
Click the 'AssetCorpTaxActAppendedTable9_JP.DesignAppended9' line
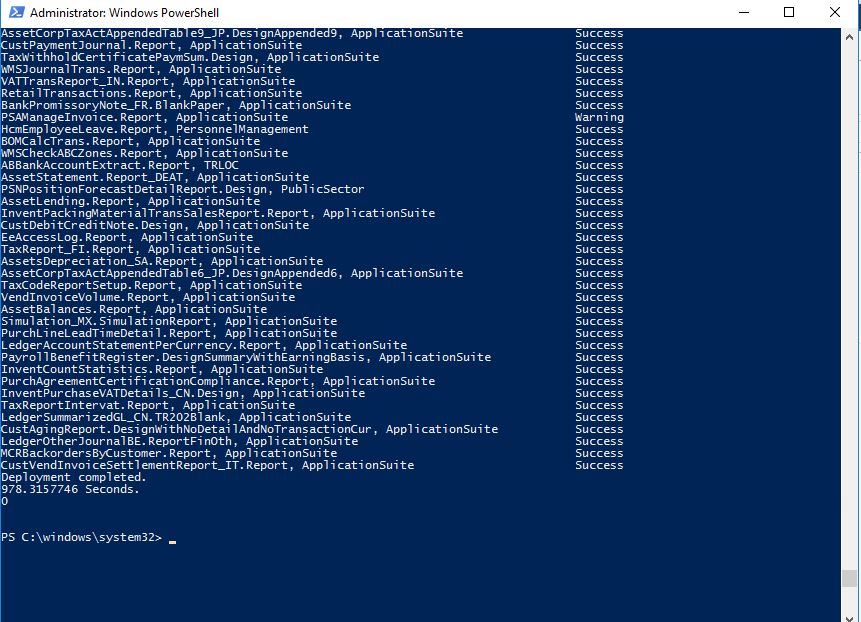click(232, 33)
